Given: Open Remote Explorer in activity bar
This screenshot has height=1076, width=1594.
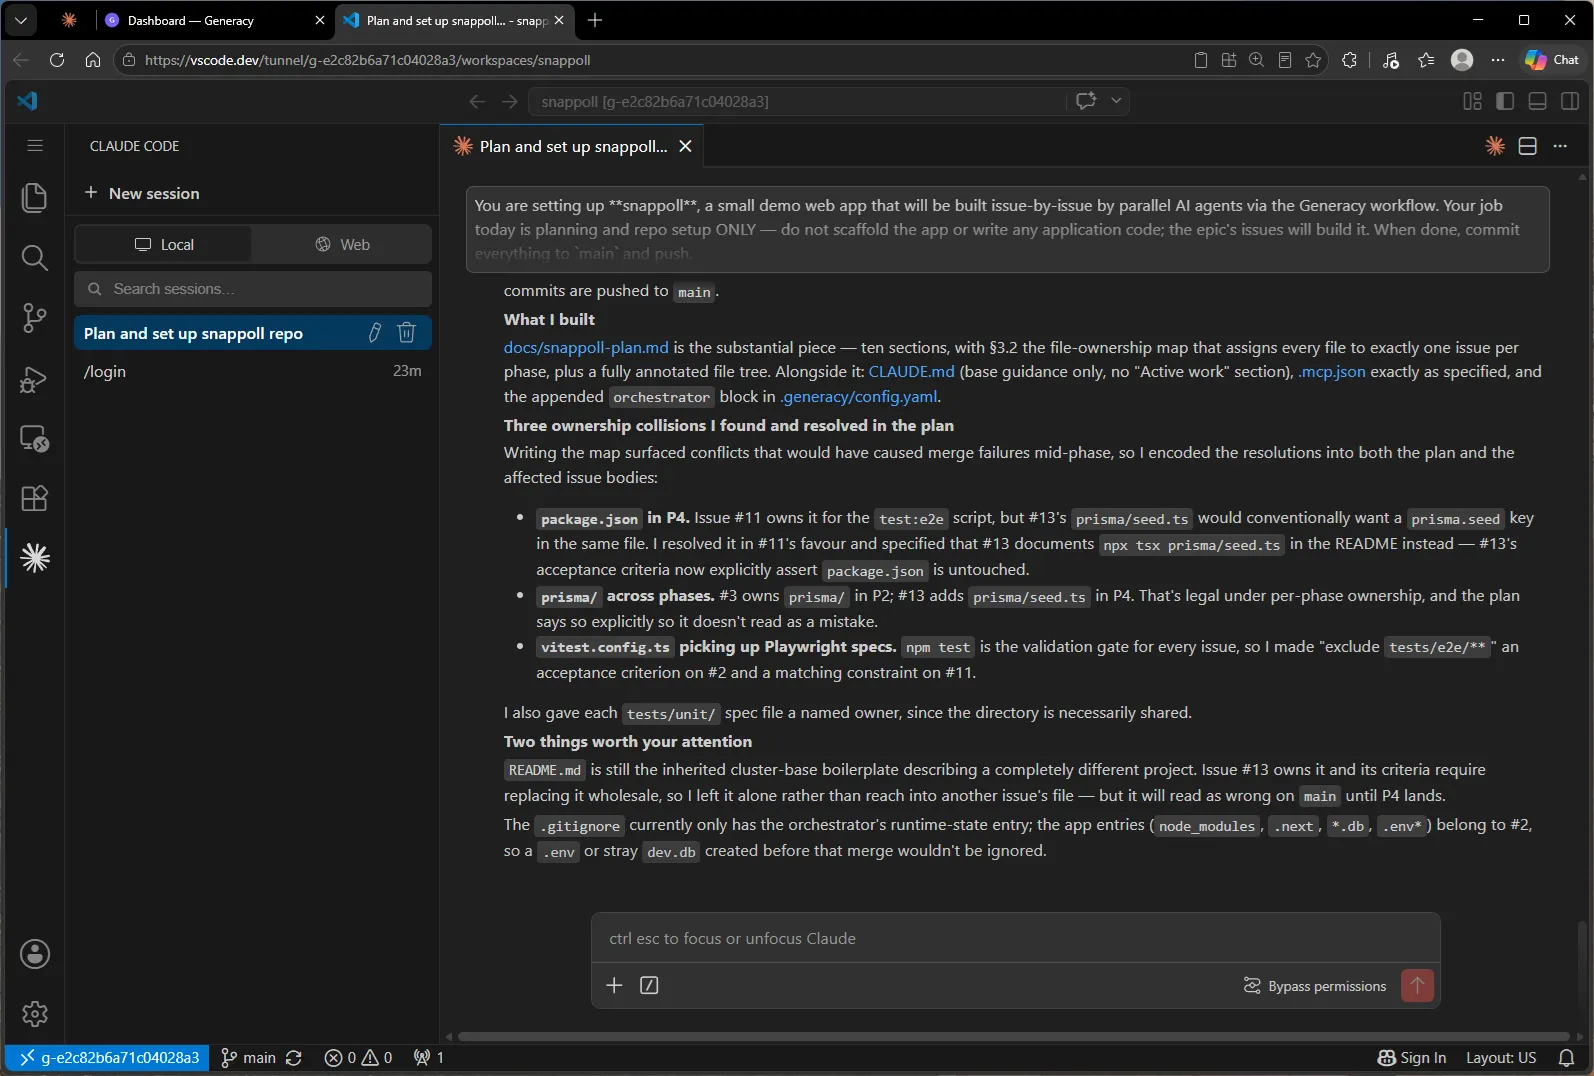Looking at the screenshot, I should 34,438.
